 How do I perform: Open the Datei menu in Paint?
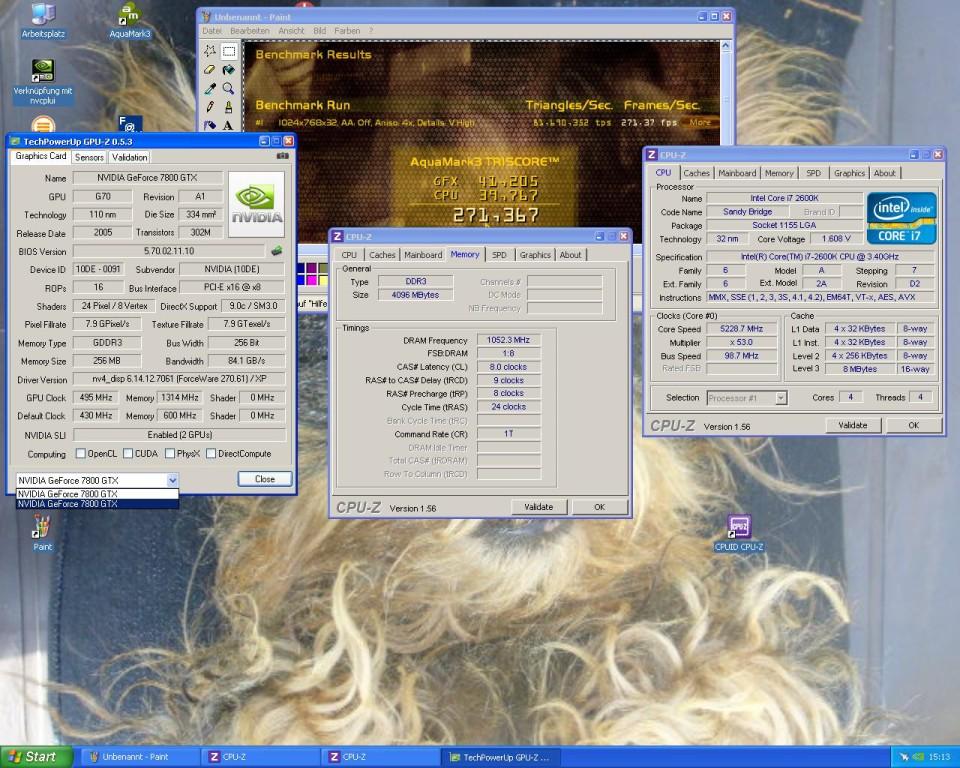[212, 31]
